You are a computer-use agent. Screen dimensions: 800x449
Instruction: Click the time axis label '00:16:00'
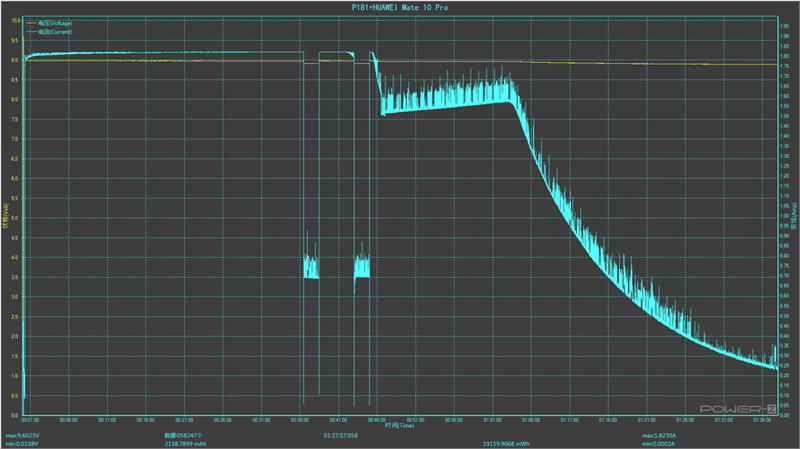pyautogui.click(x=145, y=420)
